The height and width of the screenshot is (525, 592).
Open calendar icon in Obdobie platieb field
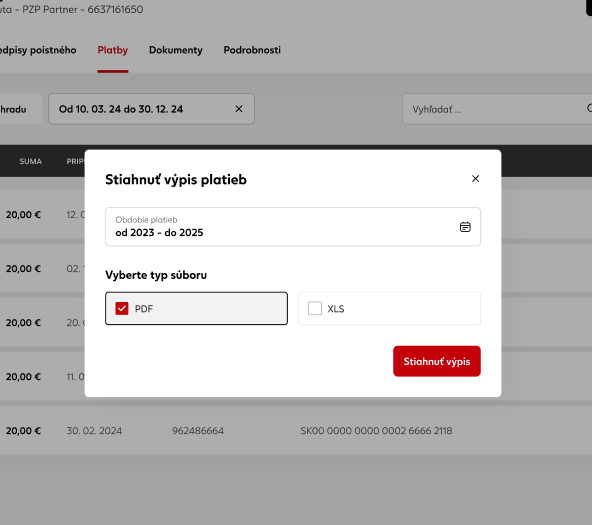coord(465,227)
